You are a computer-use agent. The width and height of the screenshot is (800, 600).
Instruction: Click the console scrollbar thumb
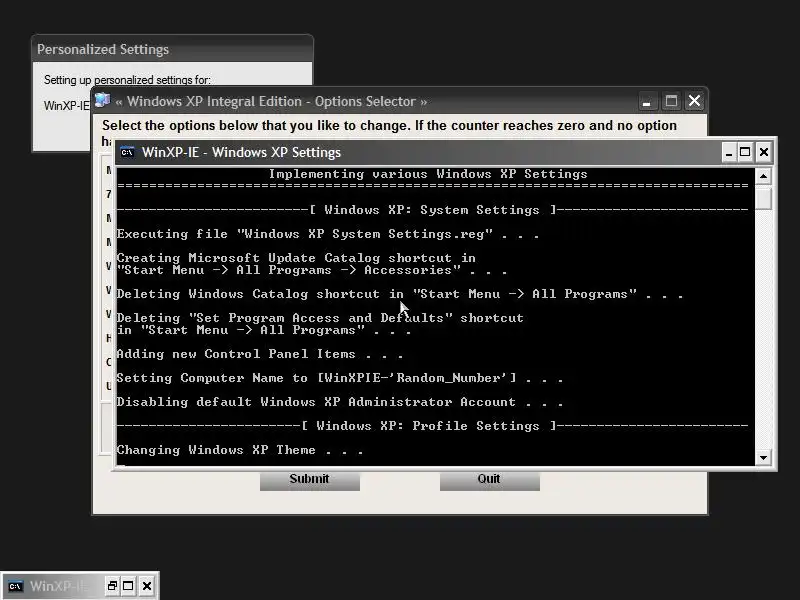pos(763,198)
